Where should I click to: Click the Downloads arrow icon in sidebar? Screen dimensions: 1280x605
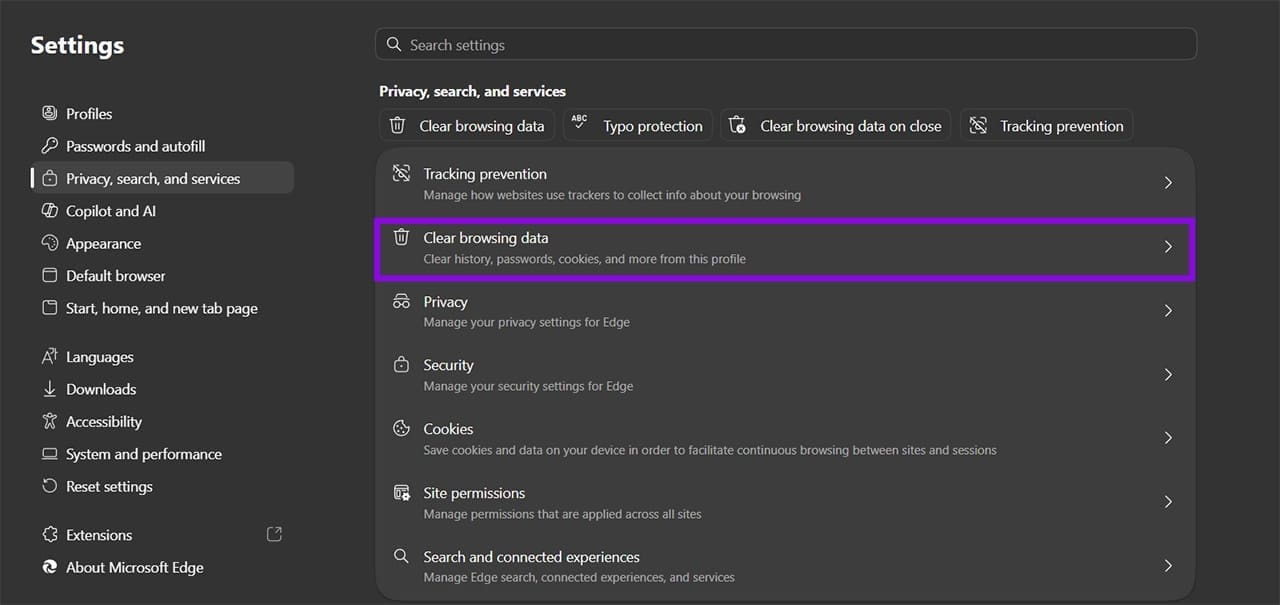[x=49, y=389]
